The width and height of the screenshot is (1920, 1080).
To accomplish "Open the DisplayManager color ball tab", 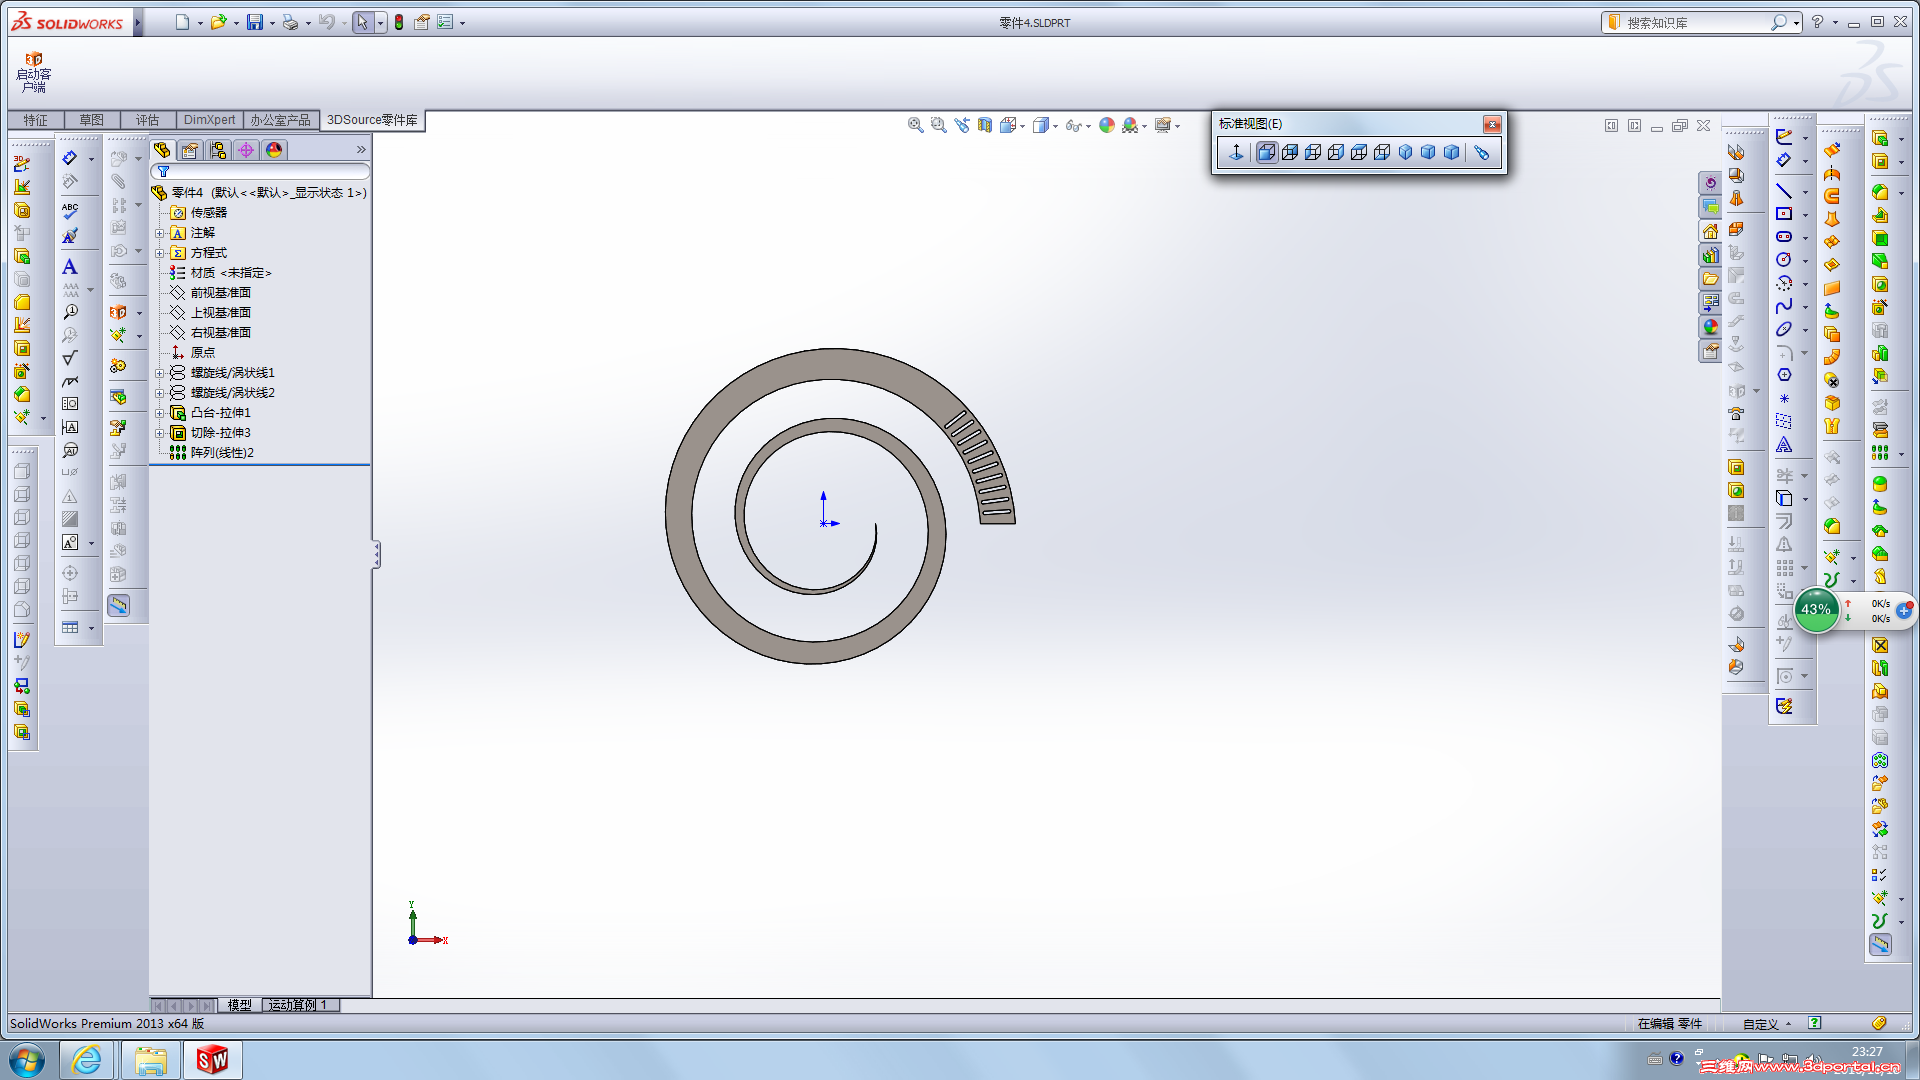I will click(x=274, y=150).
